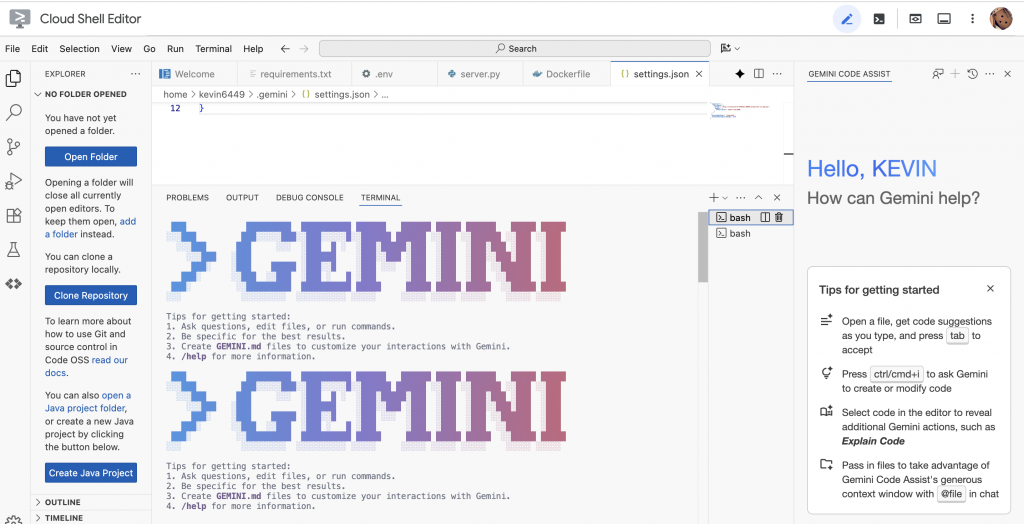Show the Problems panel tab
The width and height of the screenshot is (1024, 524).
tap(187, 197)
